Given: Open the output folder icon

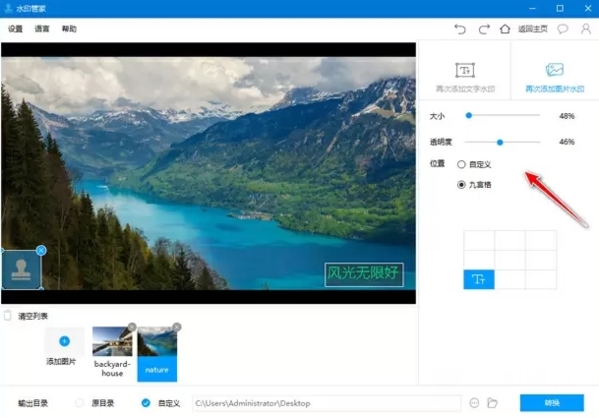Looking at the screenshot, I should click(492, 403).
